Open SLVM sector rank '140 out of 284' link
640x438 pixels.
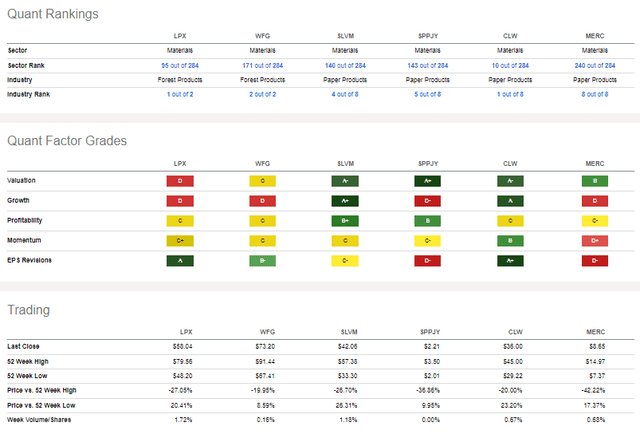coord(345,65)
